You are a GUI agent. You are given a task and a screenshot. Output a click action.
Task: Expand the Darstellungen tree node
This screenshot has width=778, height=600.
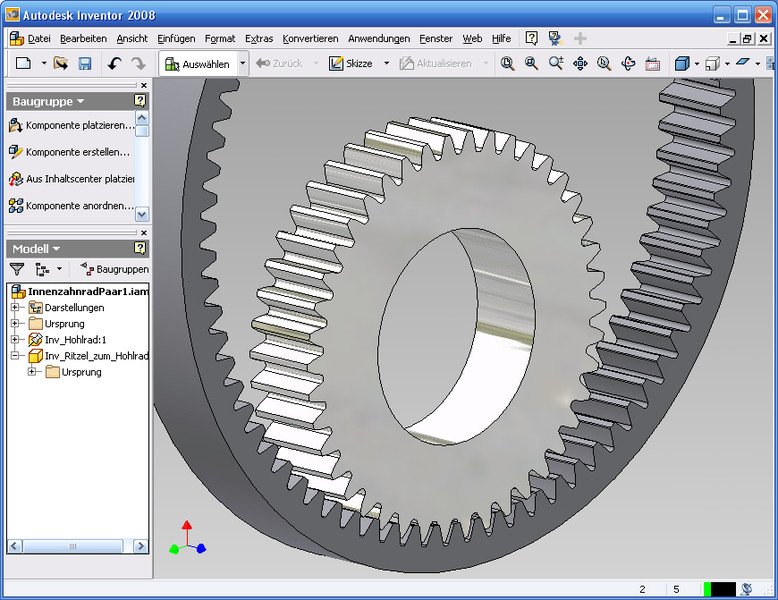(x=15, y=308)
